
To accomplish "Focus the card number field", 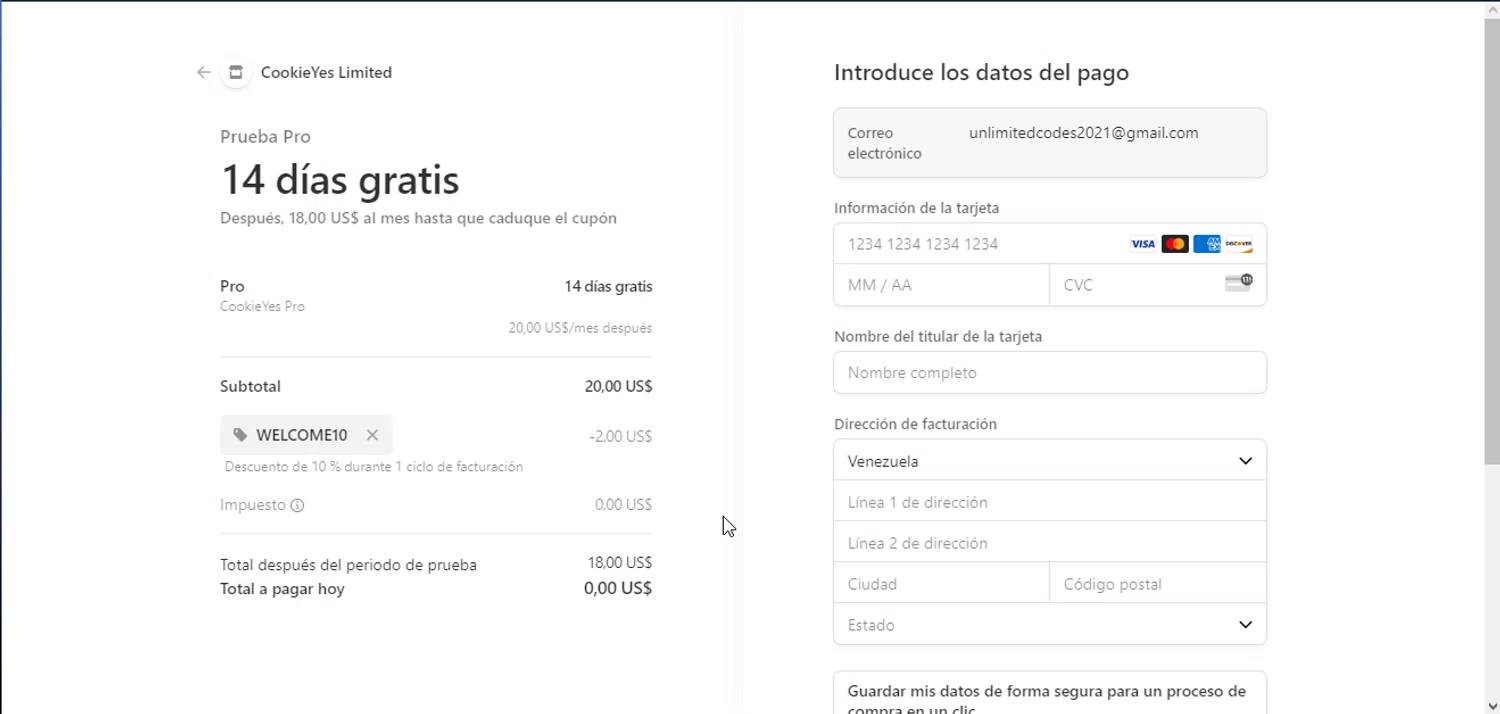I will [1050, 244].
